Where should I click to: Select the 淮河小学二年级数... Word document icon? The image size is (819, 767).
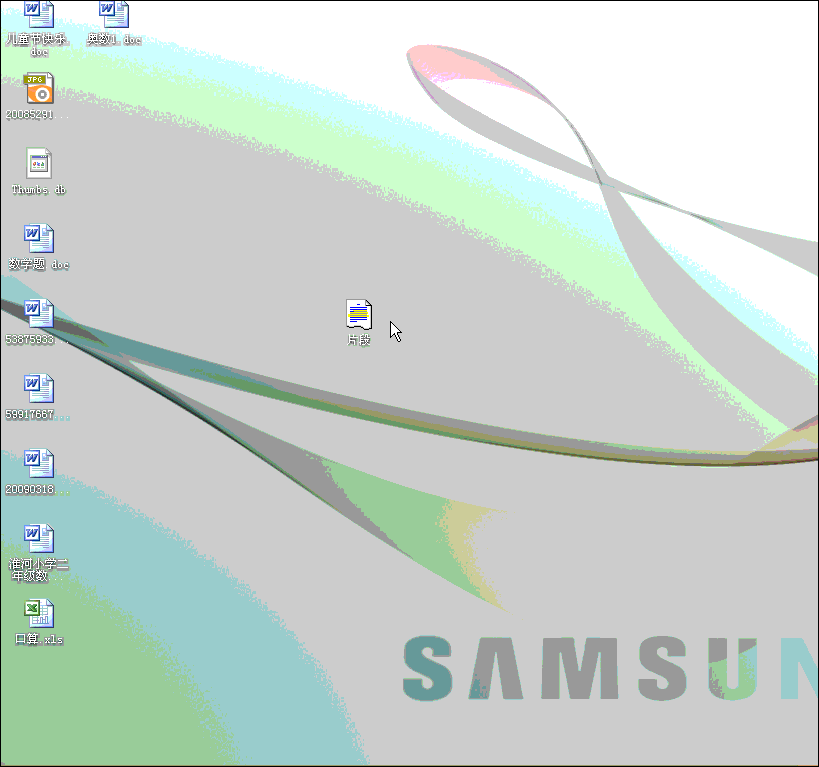(x=39, y=538)
